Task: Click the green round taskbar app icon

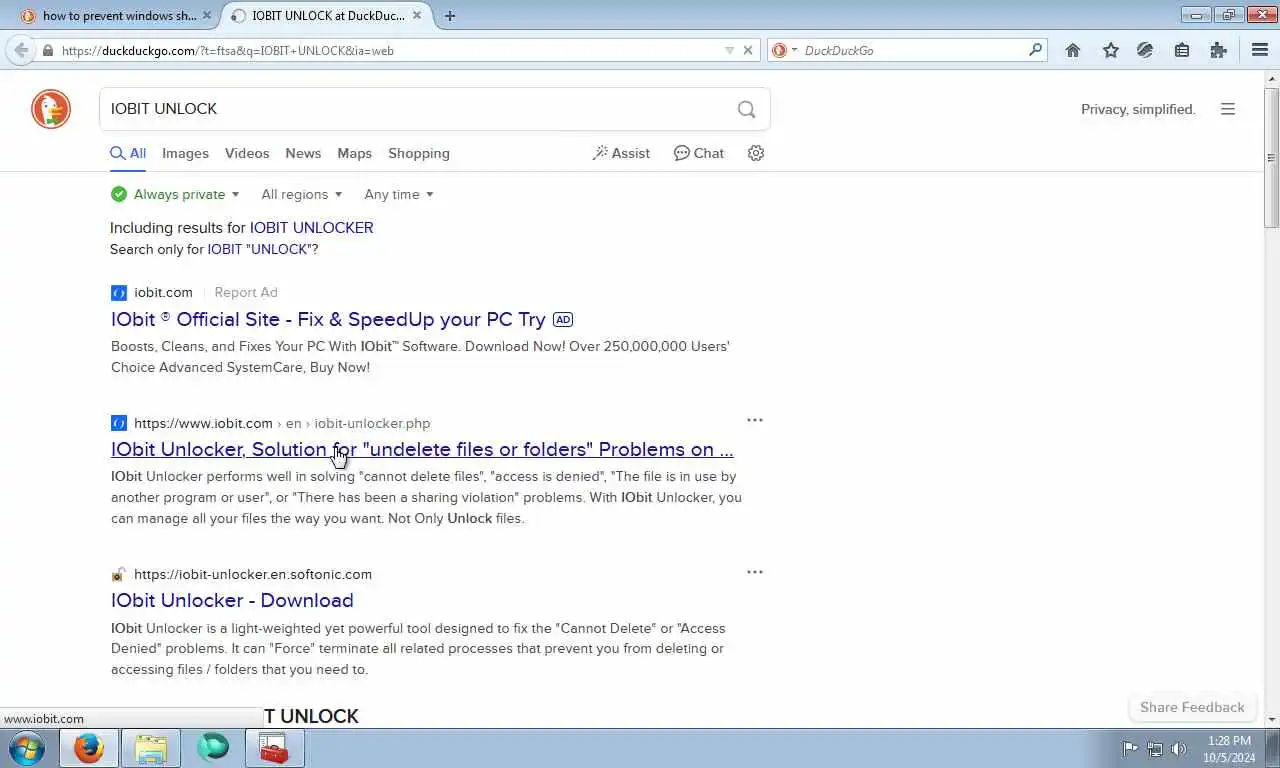Action: [x=213, y=748]
